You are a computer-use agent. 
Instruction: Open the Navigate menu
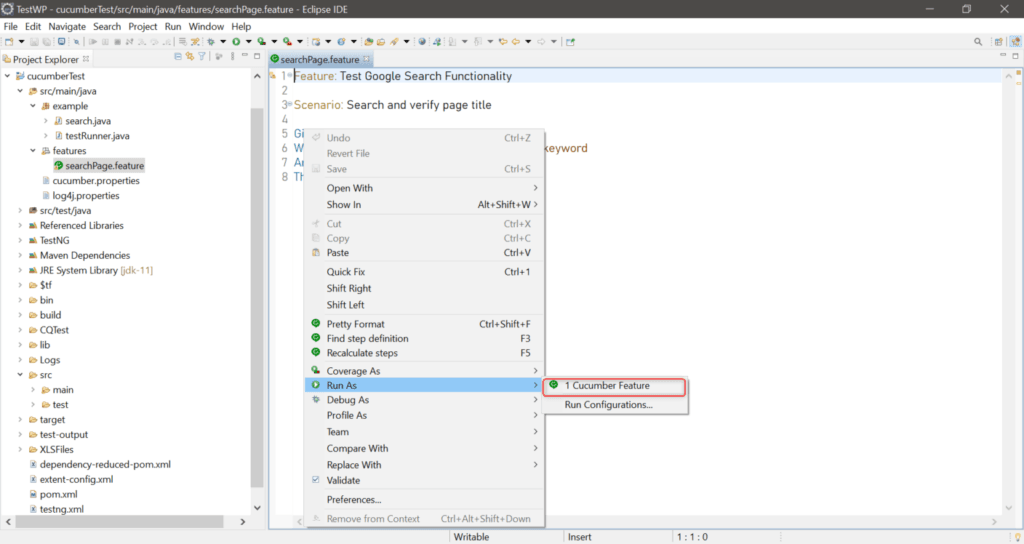[67, 26]
